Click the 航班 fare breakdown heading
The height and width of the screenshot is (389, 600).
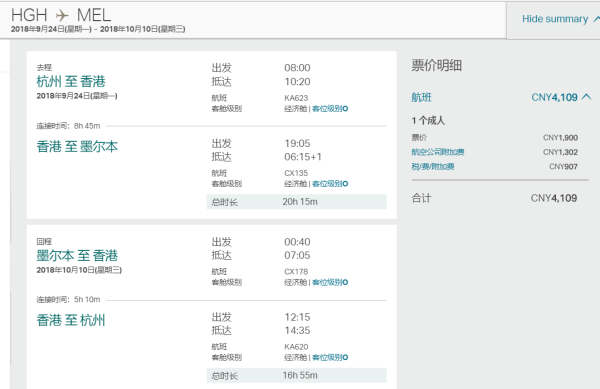(421, 97)
